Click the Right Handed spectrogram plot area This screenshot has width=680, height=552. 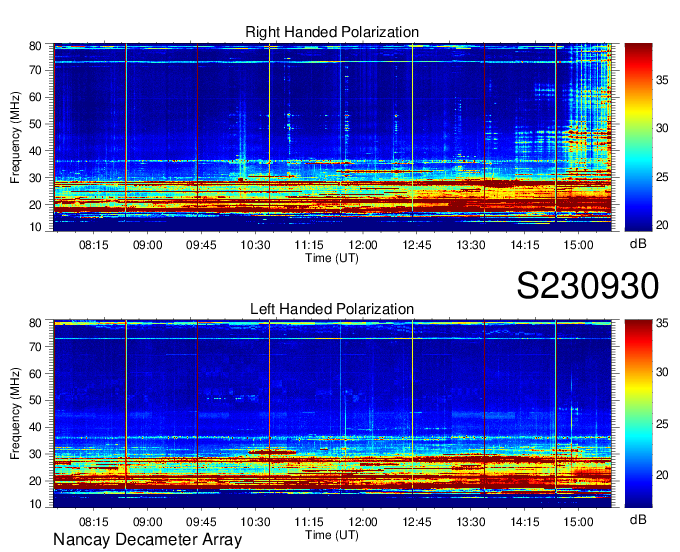click(x=332, y=137)
